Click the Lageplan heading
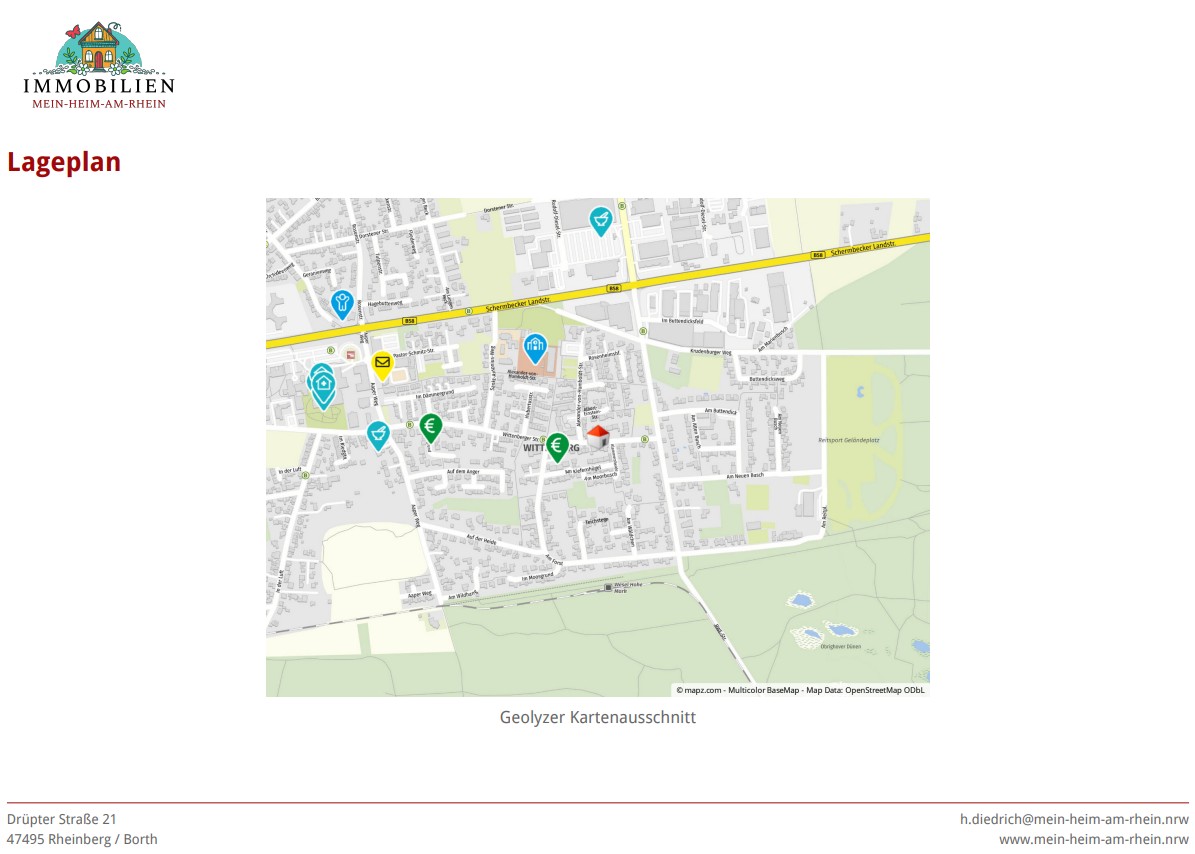The height and width of the screenshot is (854, 1195). tap(64, 162)
